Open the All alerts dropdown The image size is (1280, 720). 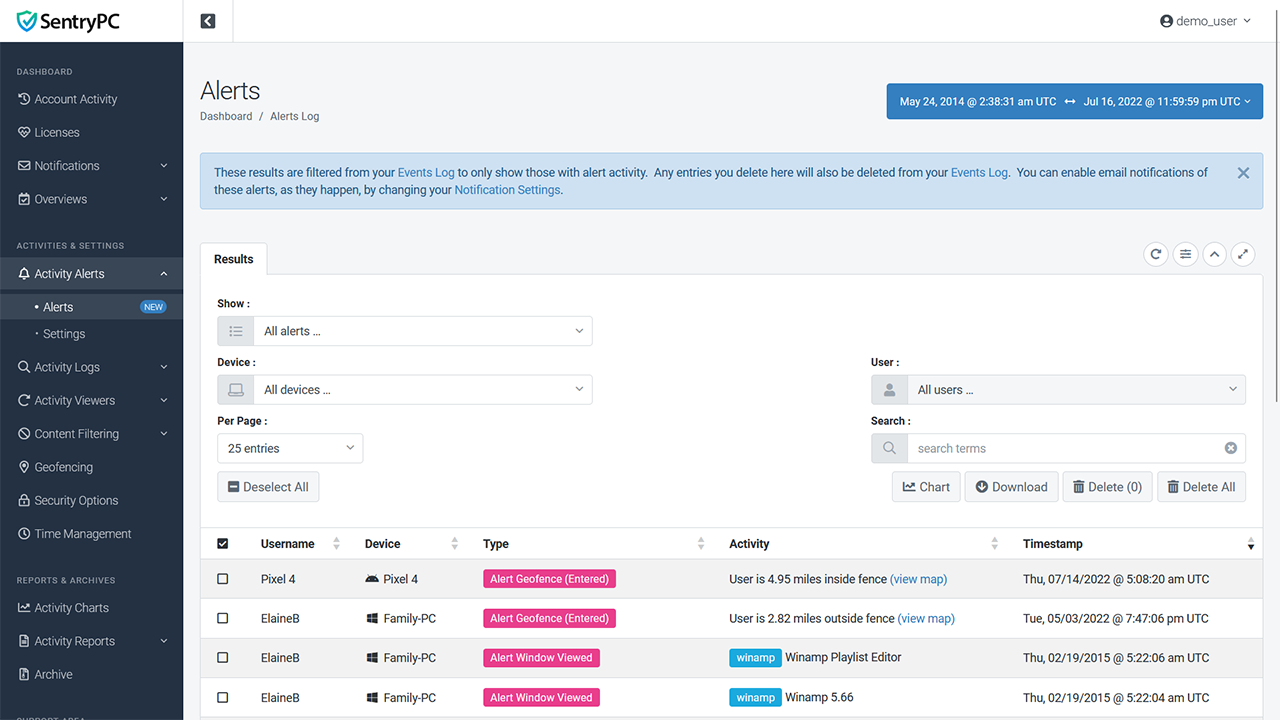click(423, 331)
